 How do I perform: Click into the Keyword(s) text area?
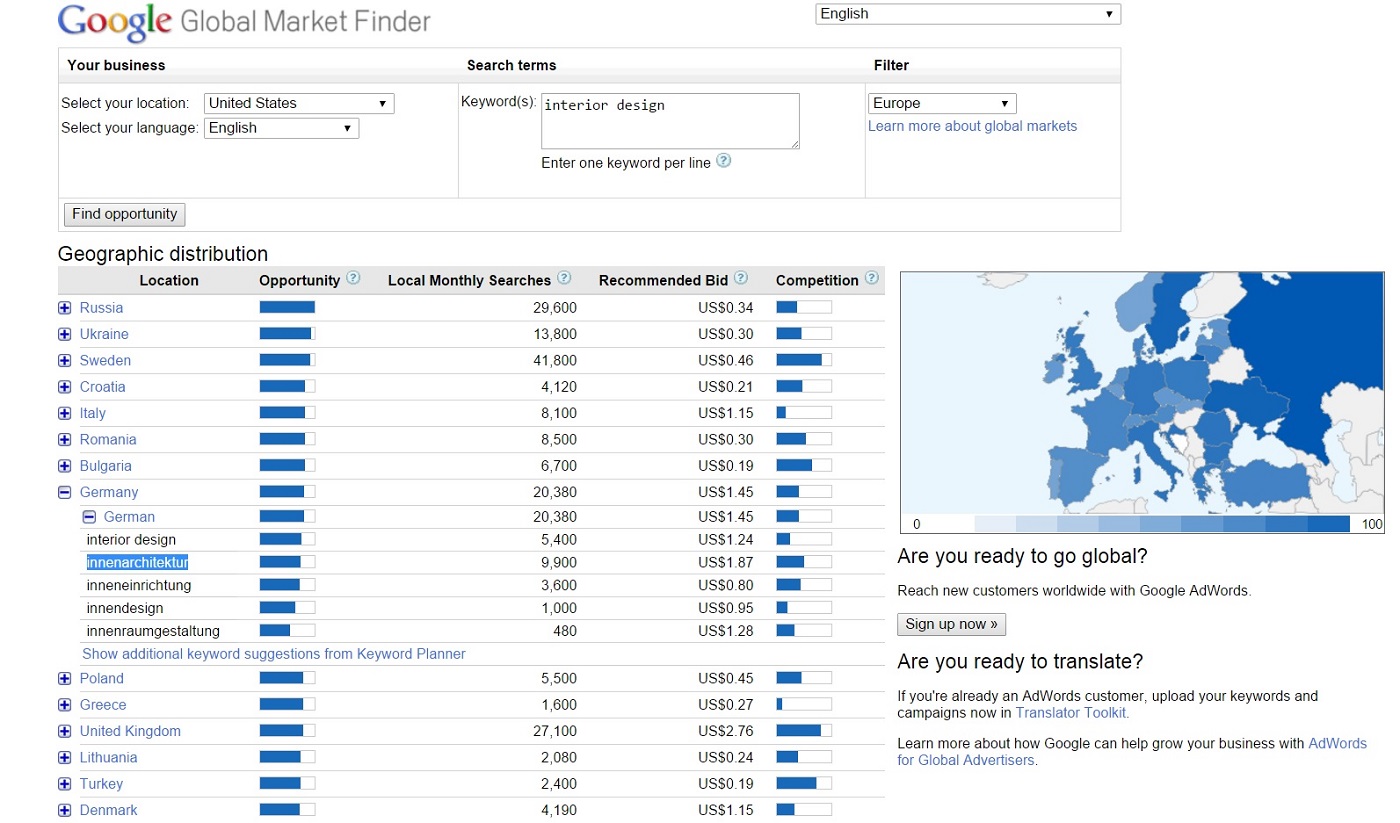point(670,121)
